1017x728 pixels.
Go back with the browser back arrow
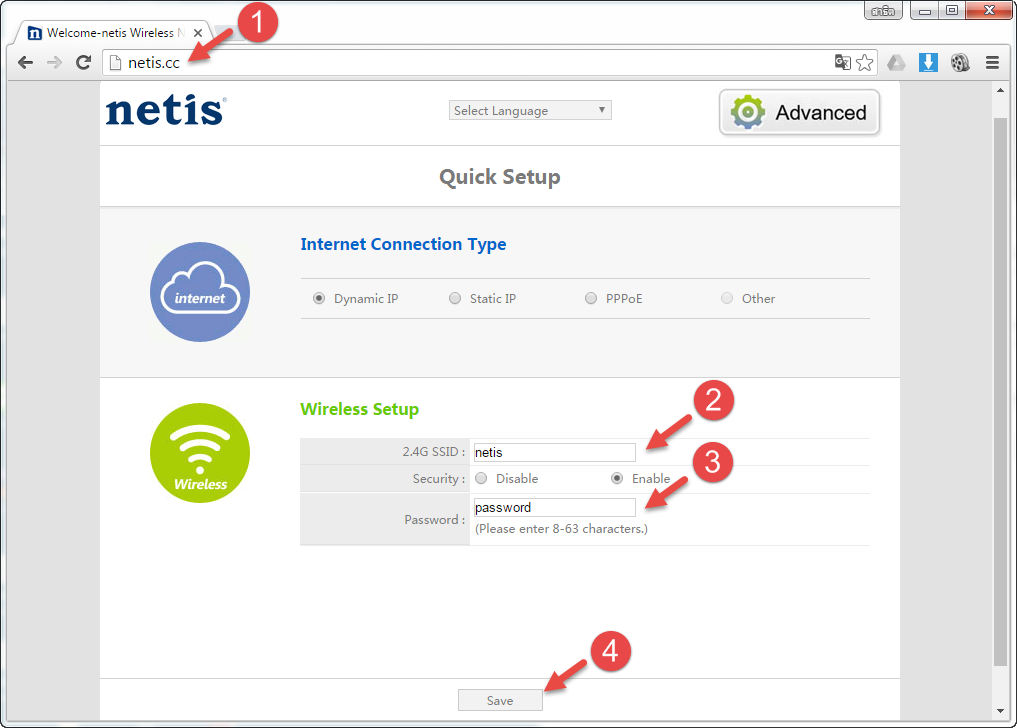pyautogui.click(x=25, y=62)
